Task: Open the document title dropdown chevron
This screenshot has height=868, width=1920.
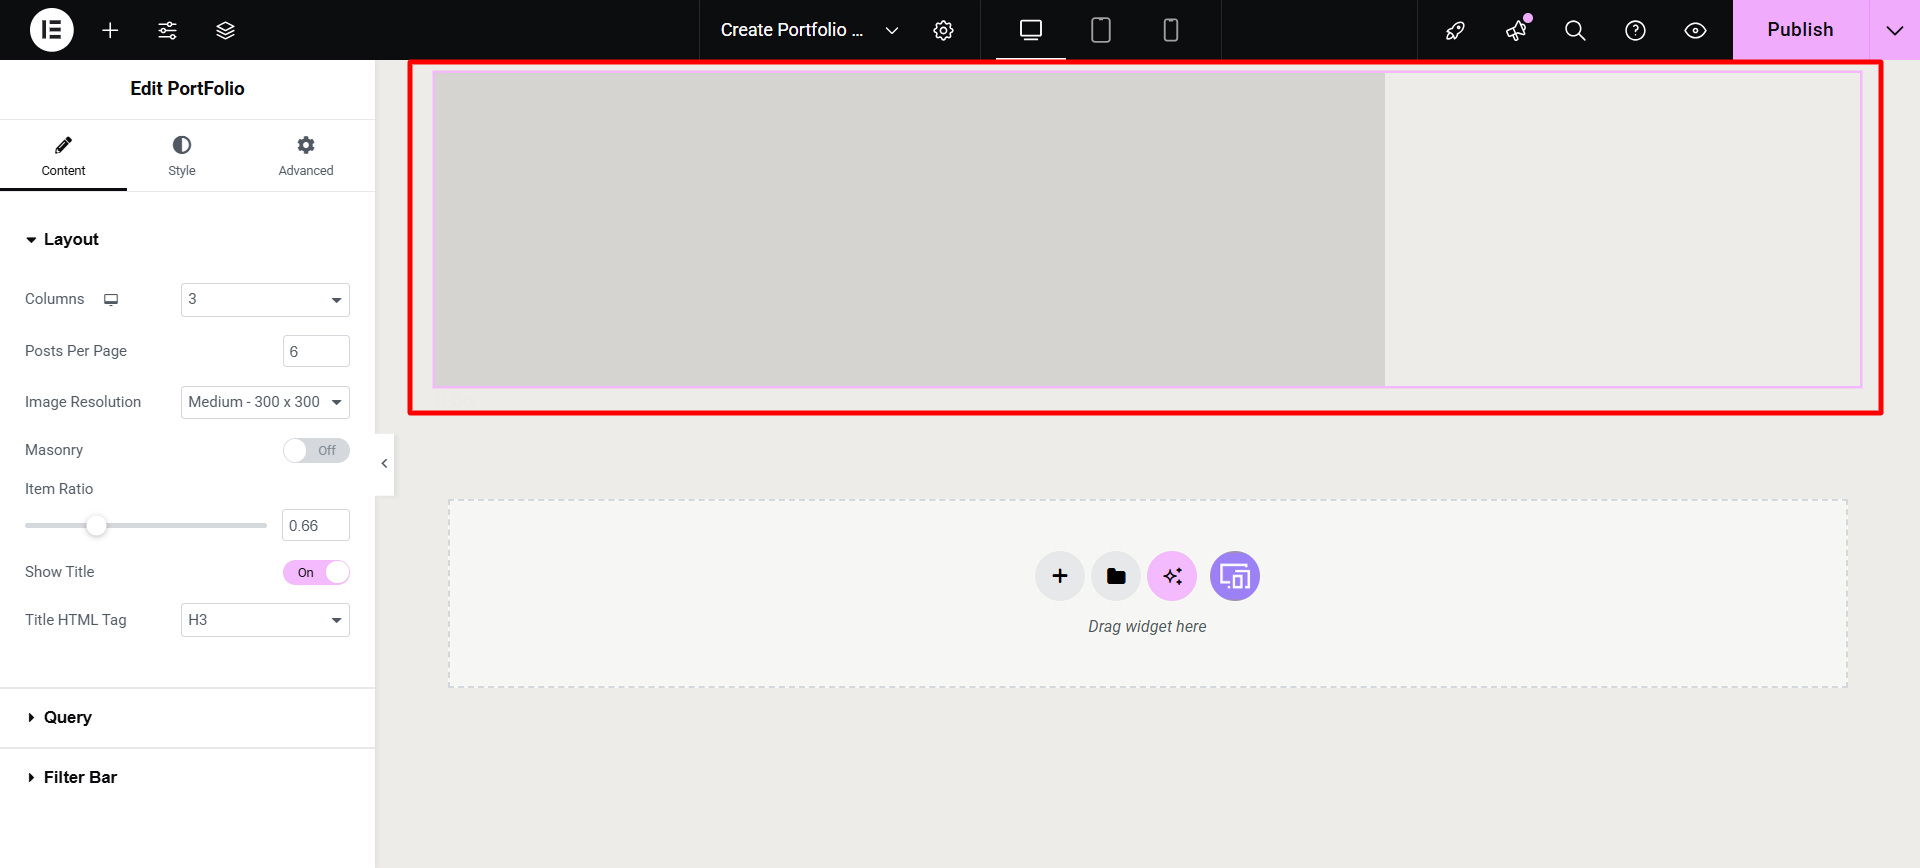Action: tap(892, 30)
